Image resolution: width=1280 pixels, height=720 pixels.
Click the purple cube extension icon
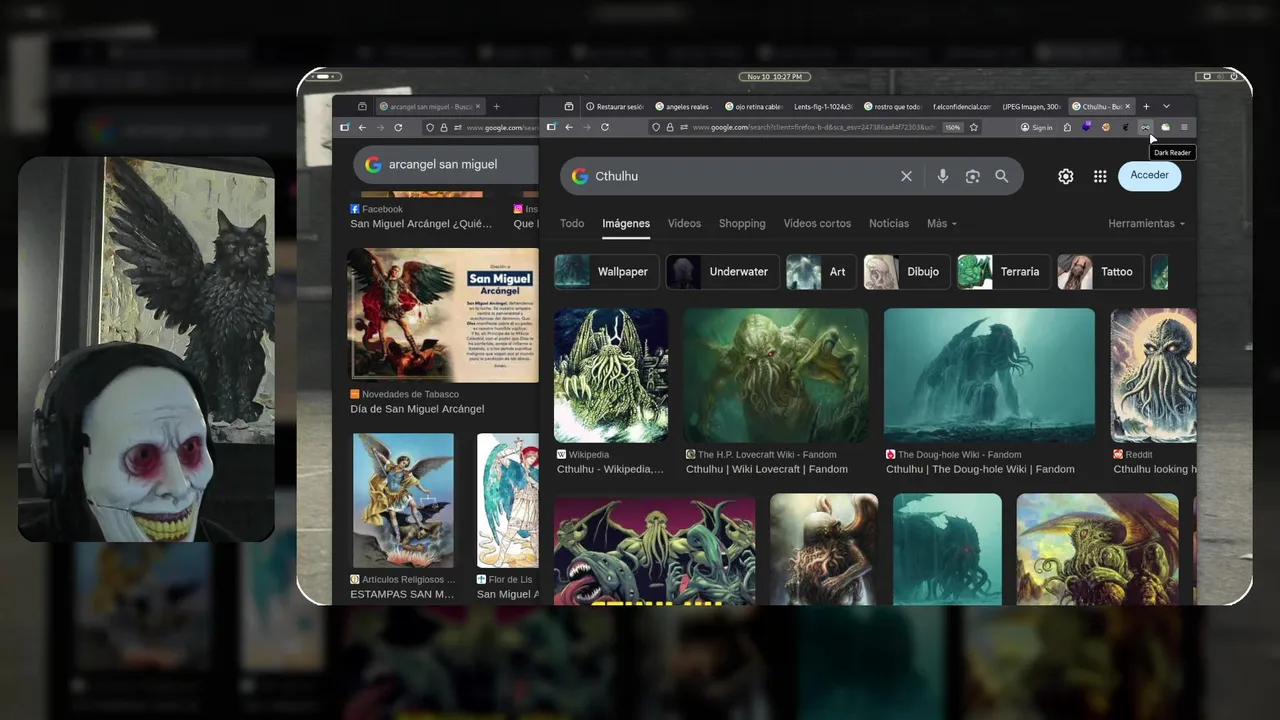(x=1086, y=127)
